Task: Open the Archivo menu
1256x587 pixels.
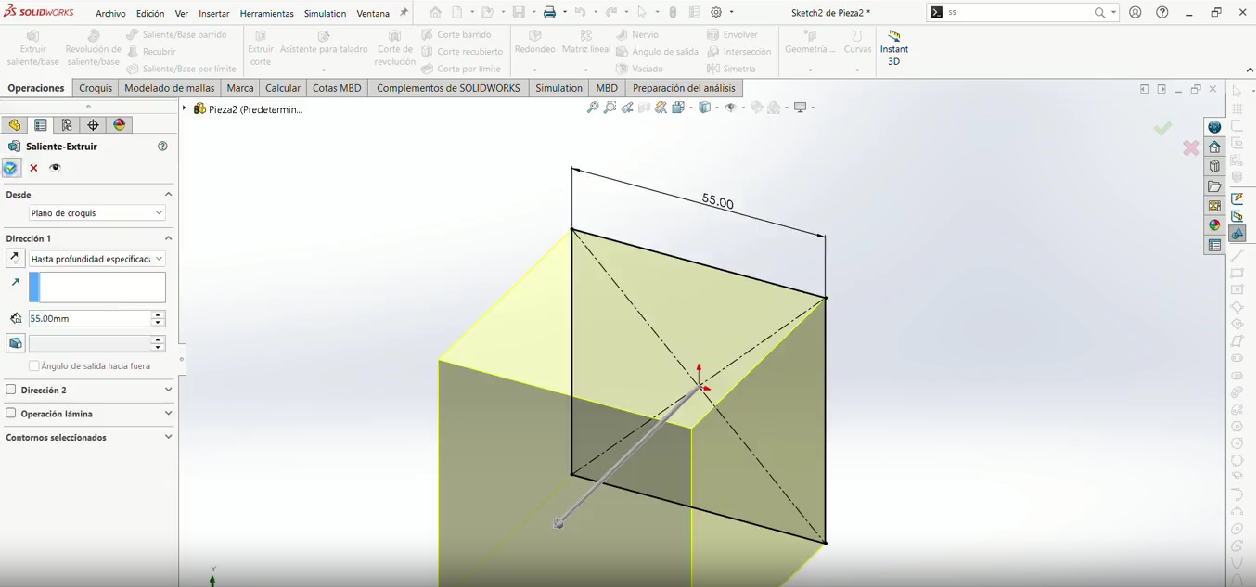Action: (111, 14)
